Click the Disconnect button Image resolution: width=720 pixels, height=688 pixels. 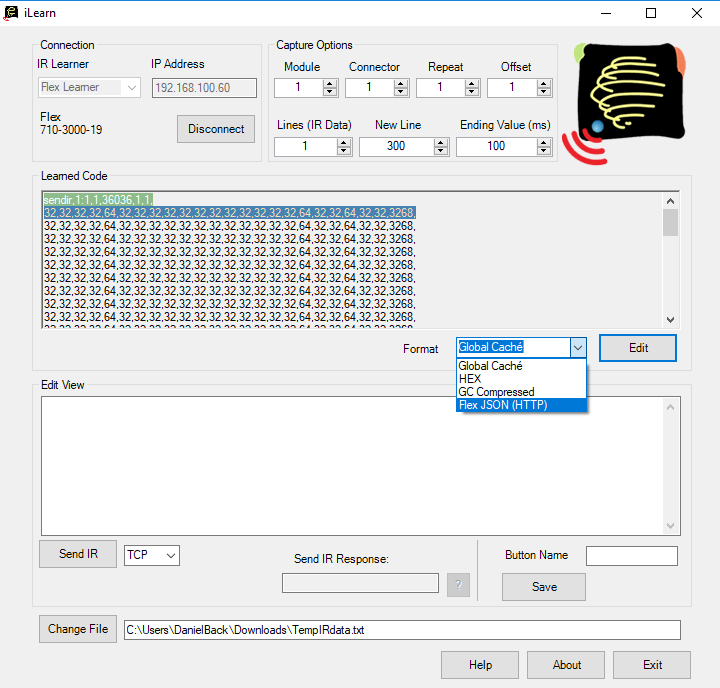(x=216, y=129)
